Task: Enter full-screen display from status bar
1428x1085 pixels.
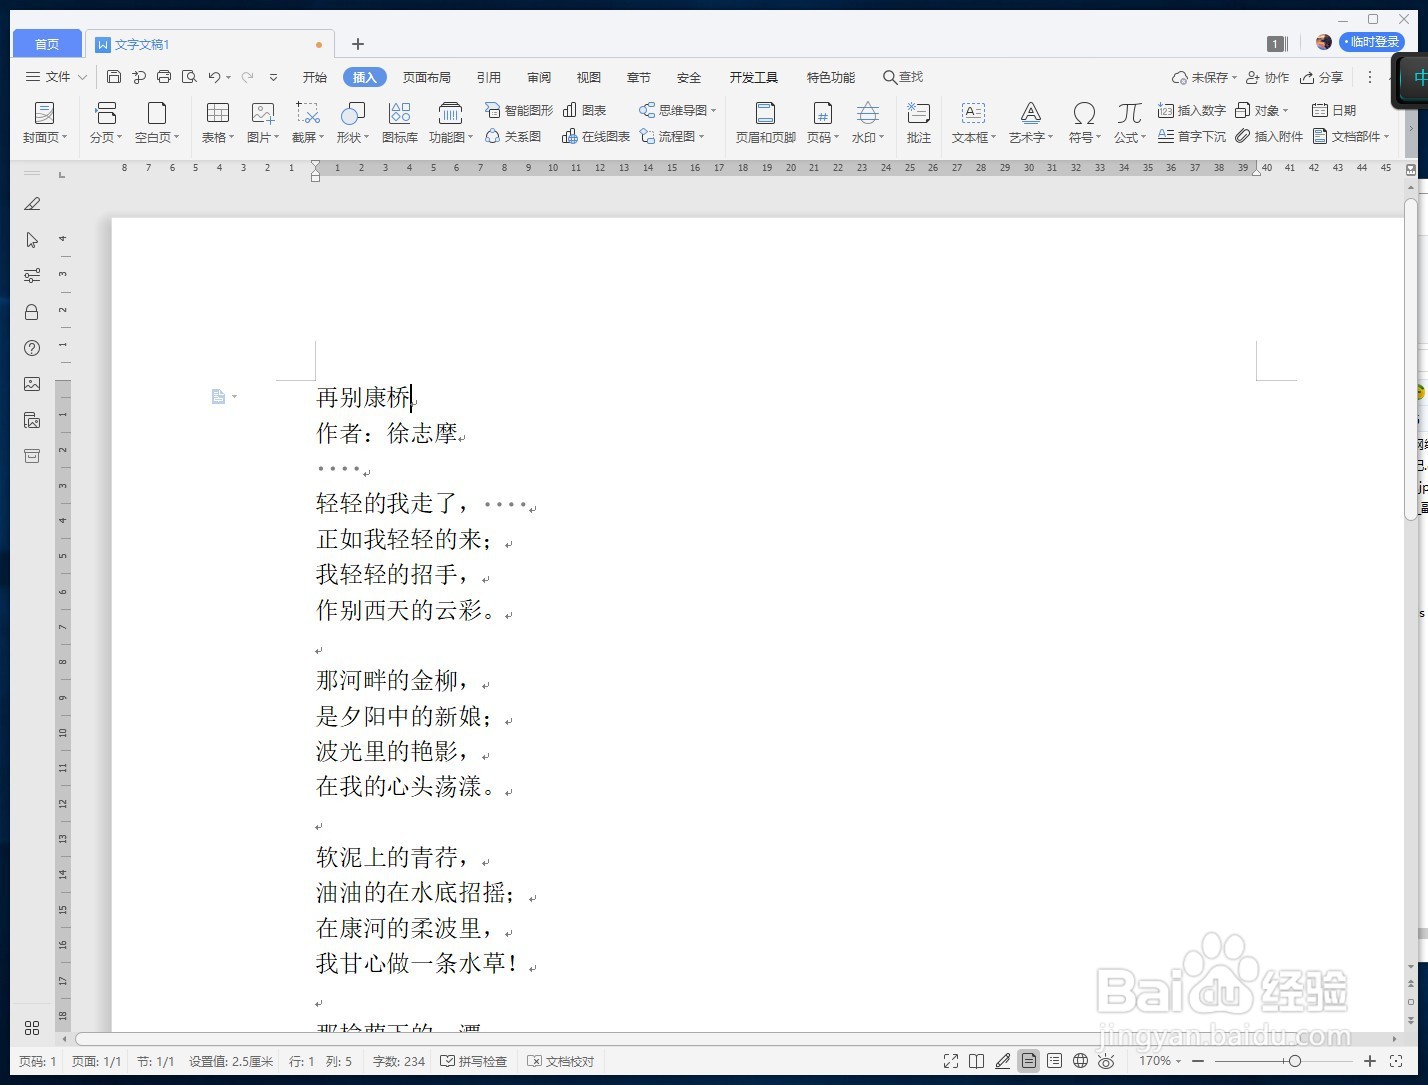Action: [x=951, y=1061]
